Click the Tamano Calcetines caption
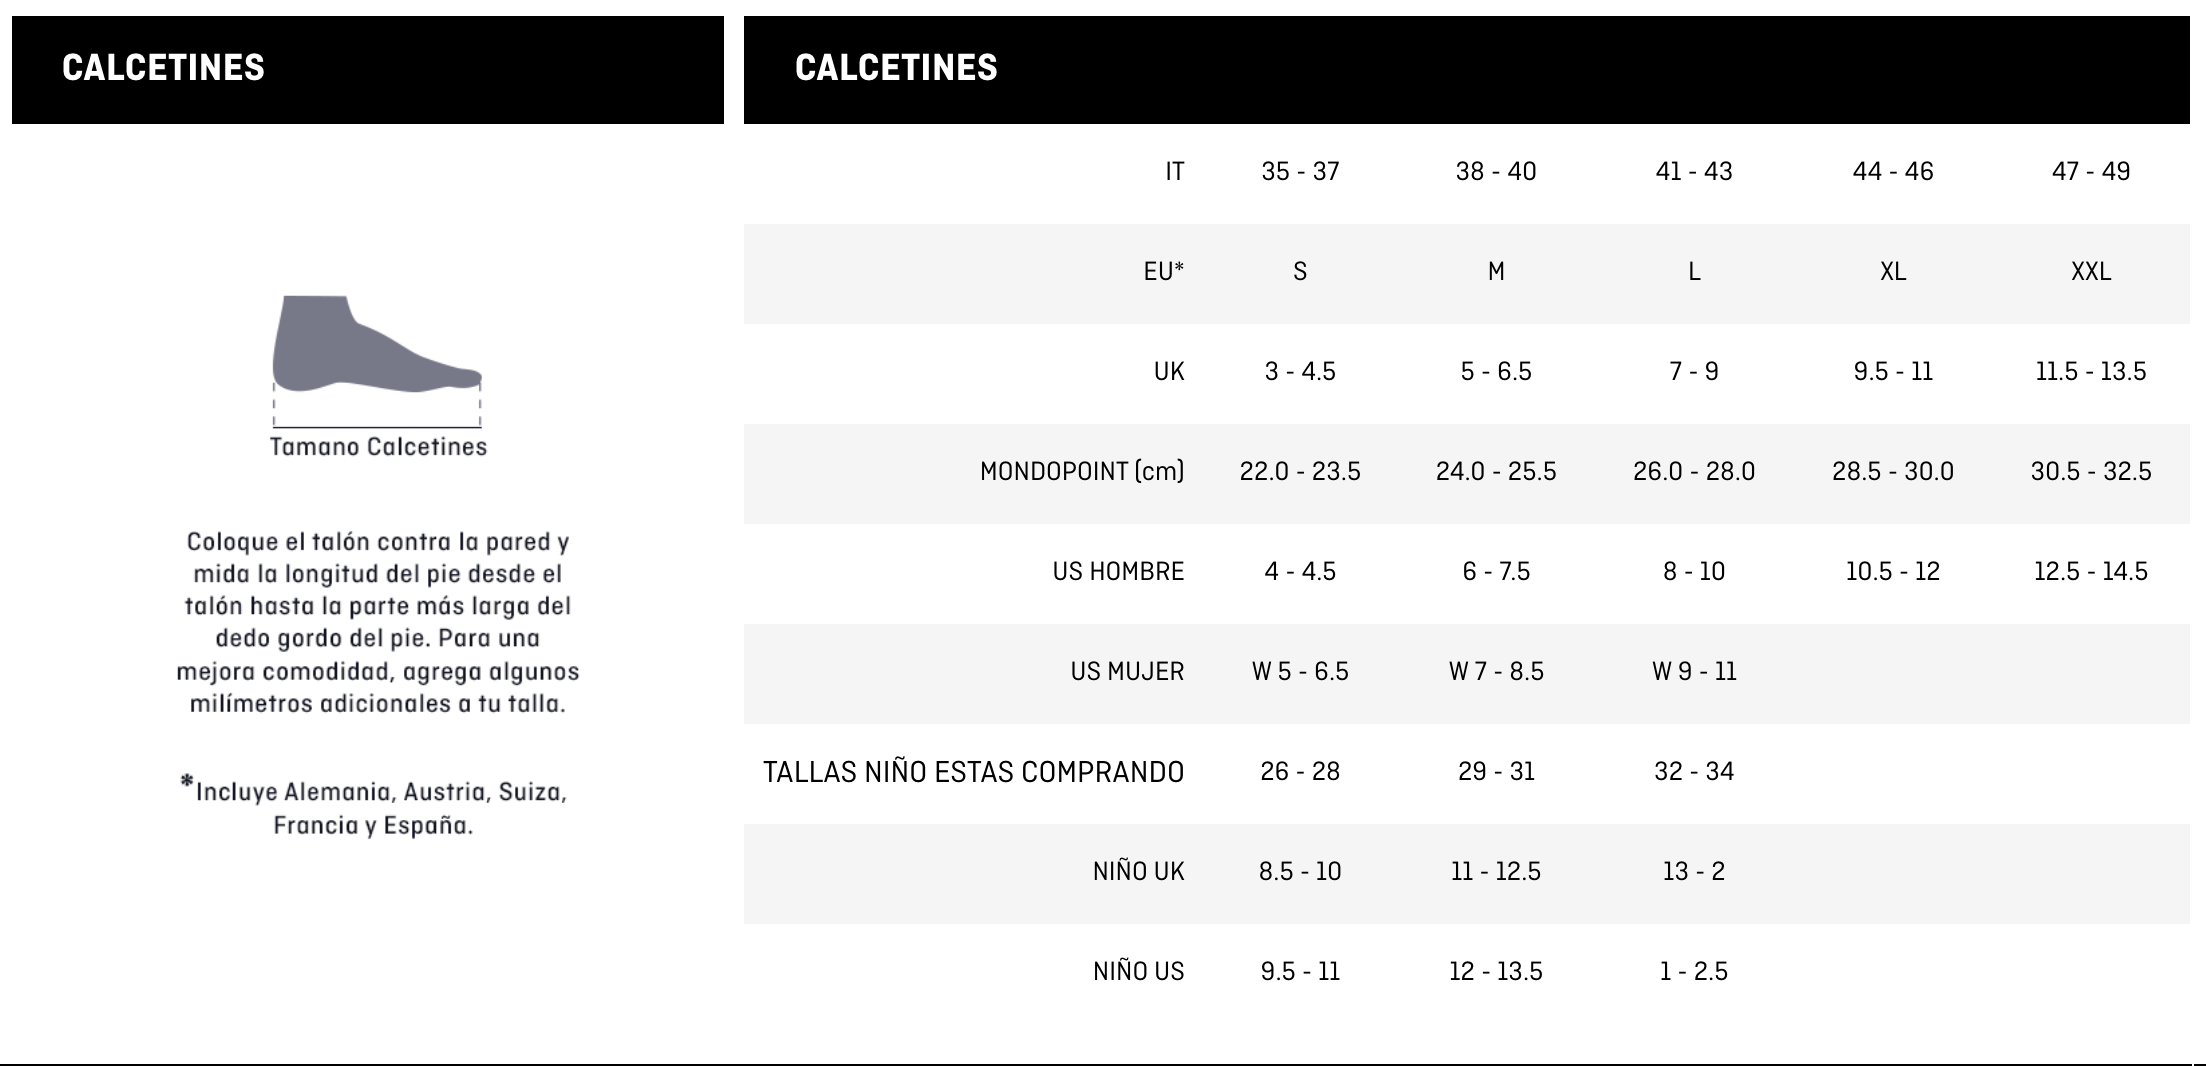2206x1066 pixels. (x=378, y=447)
